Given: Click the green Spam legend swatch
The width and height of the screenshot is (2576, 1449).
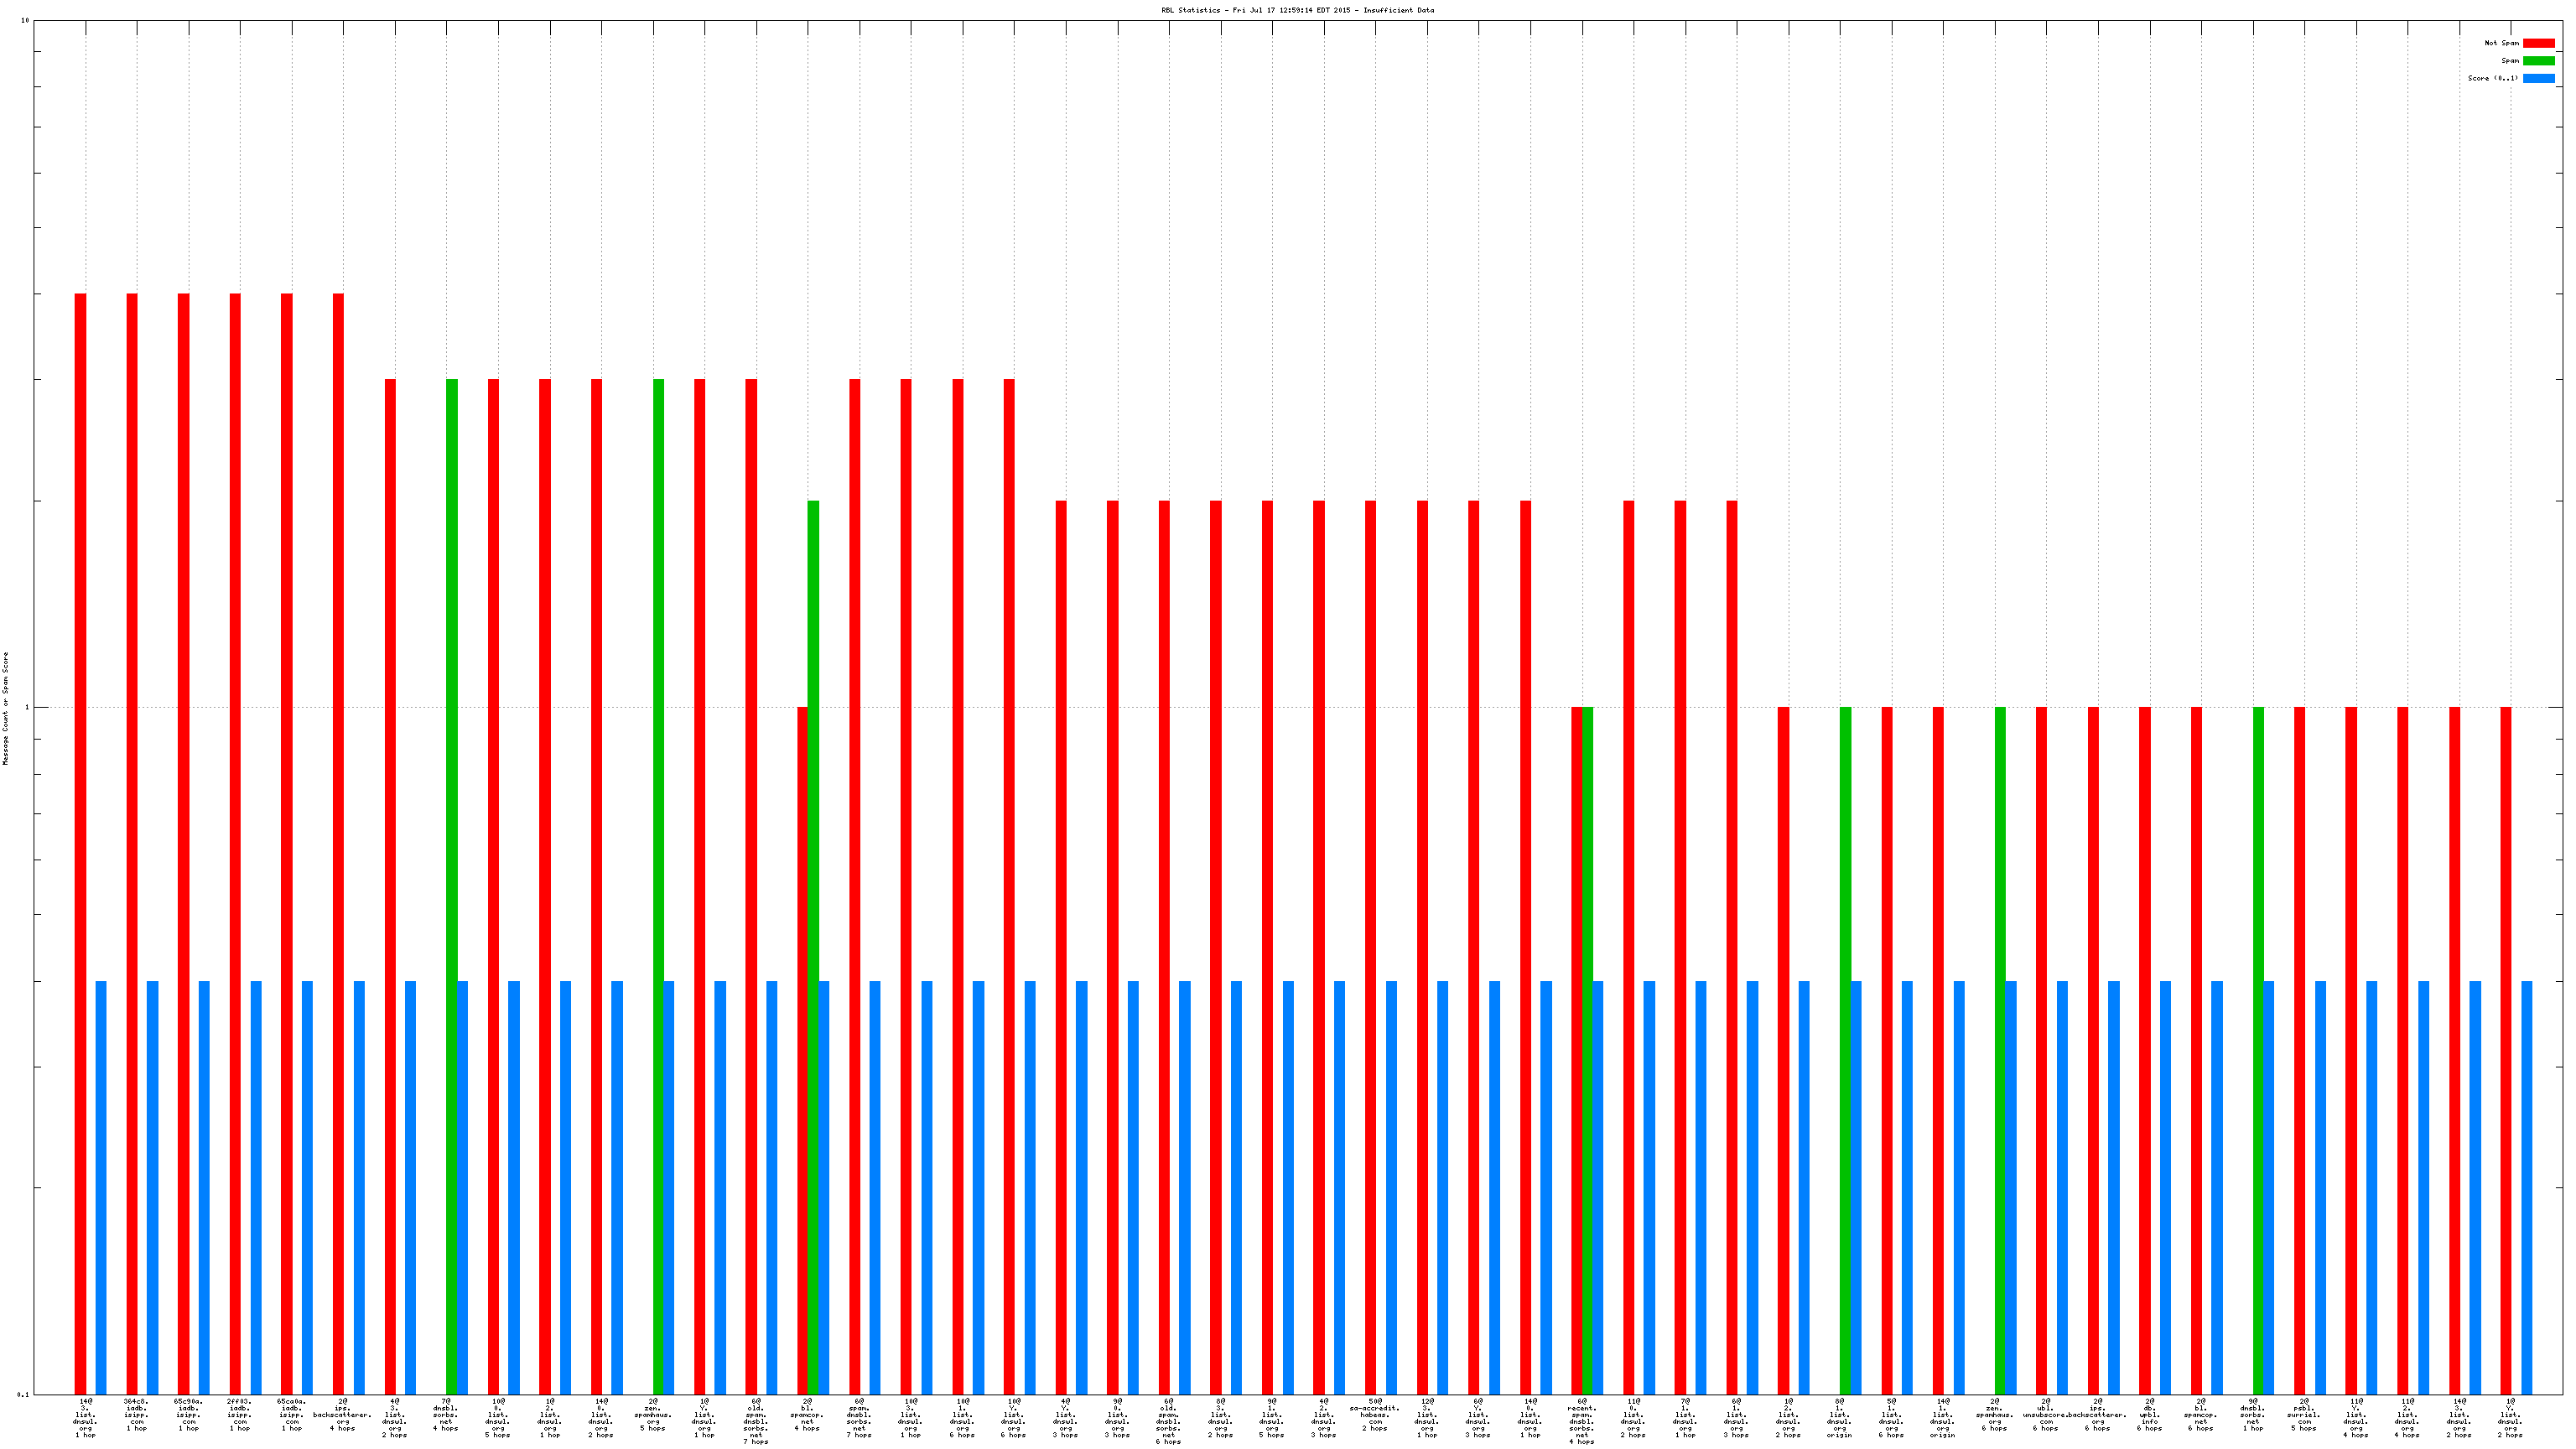Looking at the screenshot, I should coord(2538,61).
